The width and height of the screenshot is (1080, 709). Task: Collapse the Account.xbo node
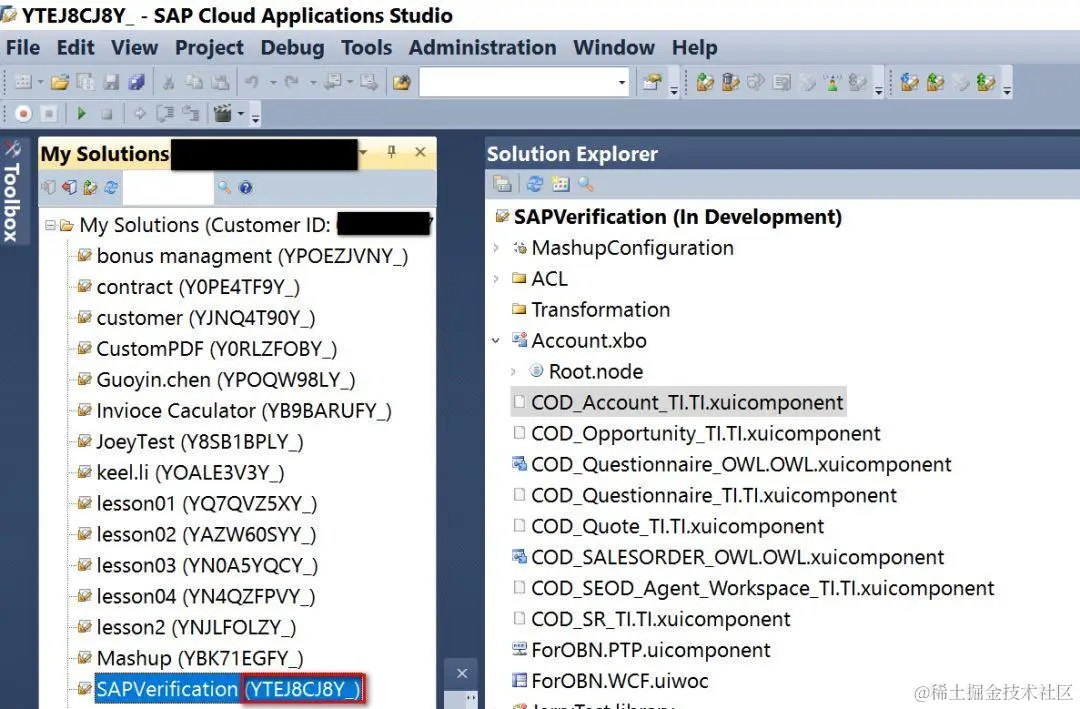point(496,341)
